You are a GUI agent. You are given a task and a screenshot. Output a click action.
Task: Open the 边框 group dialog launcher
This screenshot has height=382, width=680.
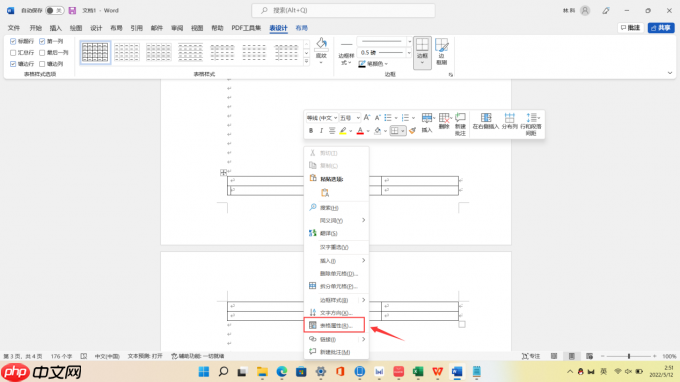[451, 75]
